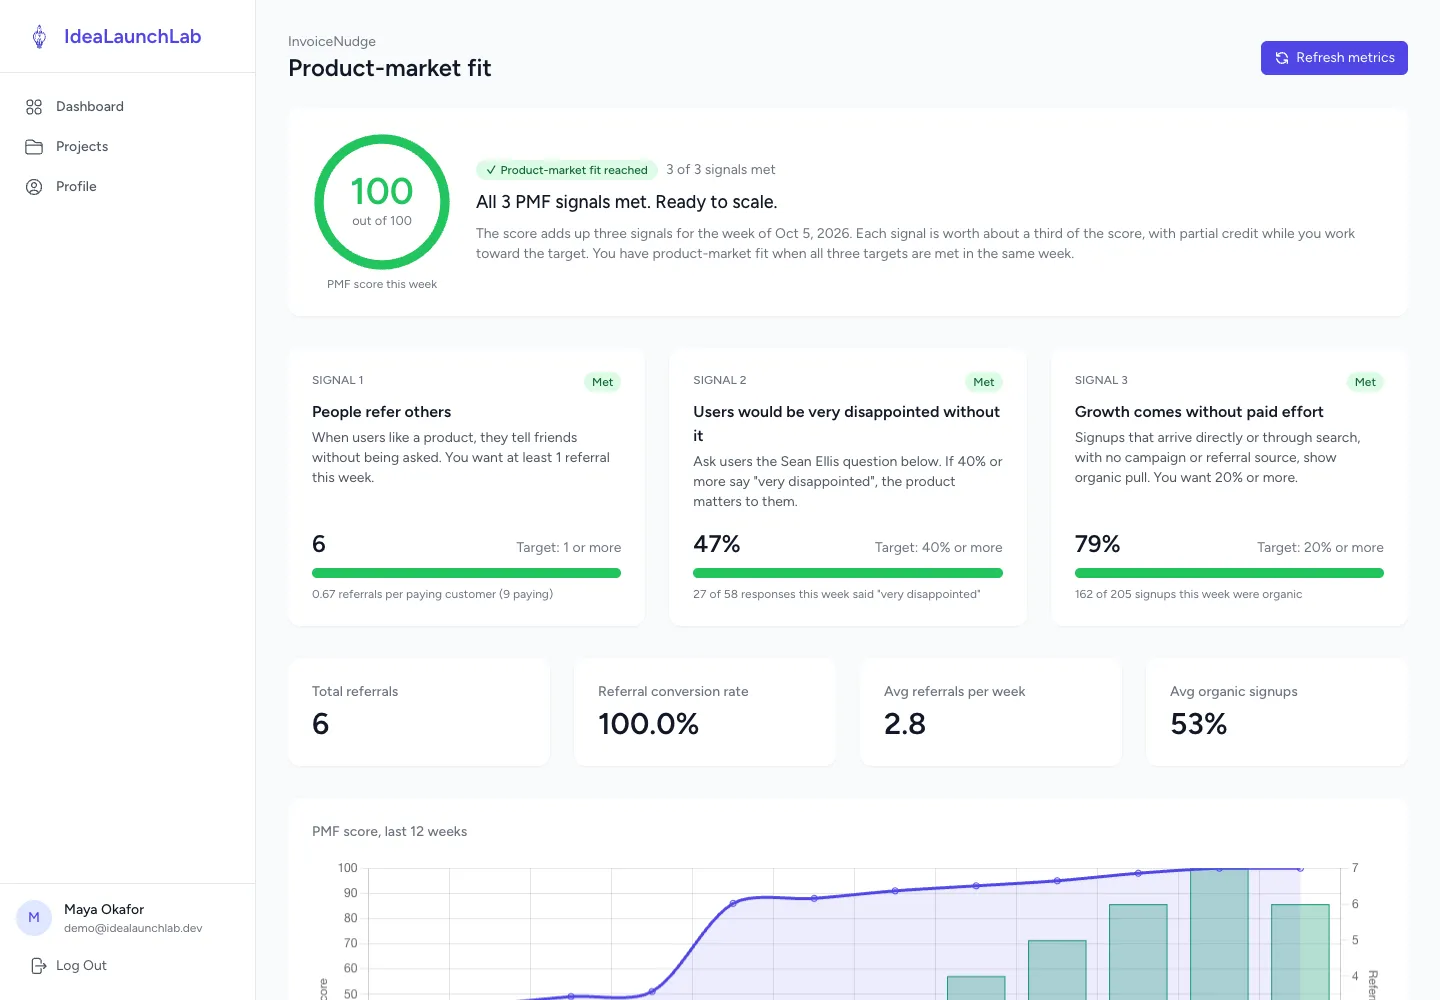The width and height of the screenshot is (1440, 1000).
Task: Click the Growth comes without paid effort heading
Action: point(1199,412)
